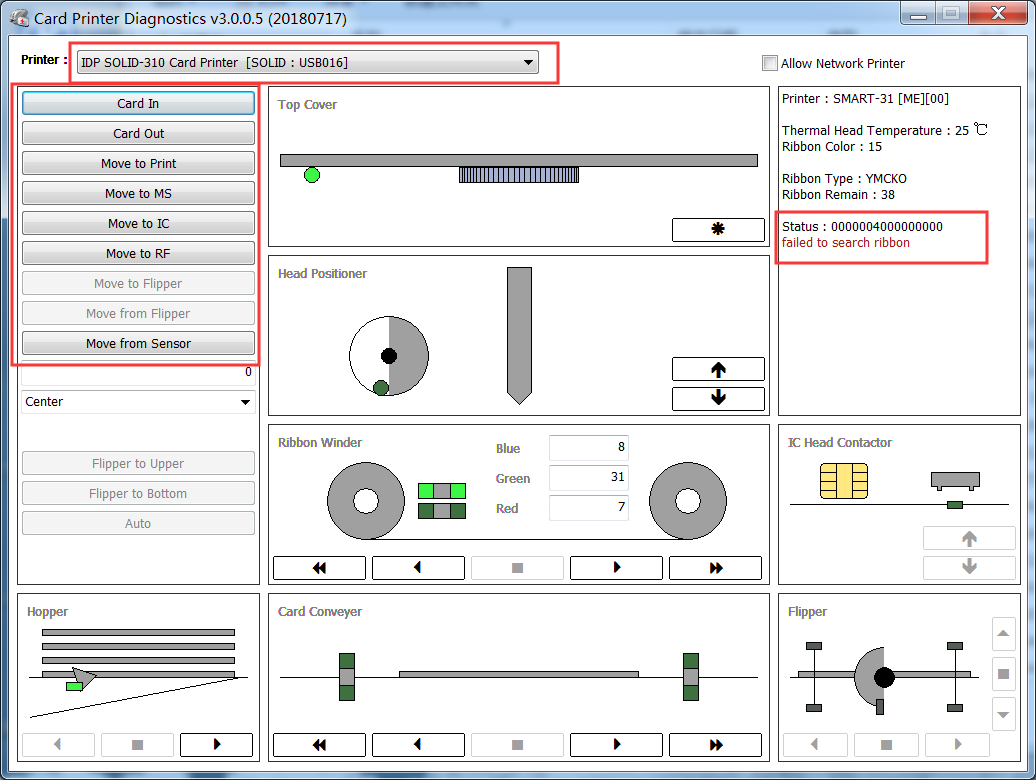Open the Printer selection dropdown
The image size is (1036, 780).
(x=308, y=63)
